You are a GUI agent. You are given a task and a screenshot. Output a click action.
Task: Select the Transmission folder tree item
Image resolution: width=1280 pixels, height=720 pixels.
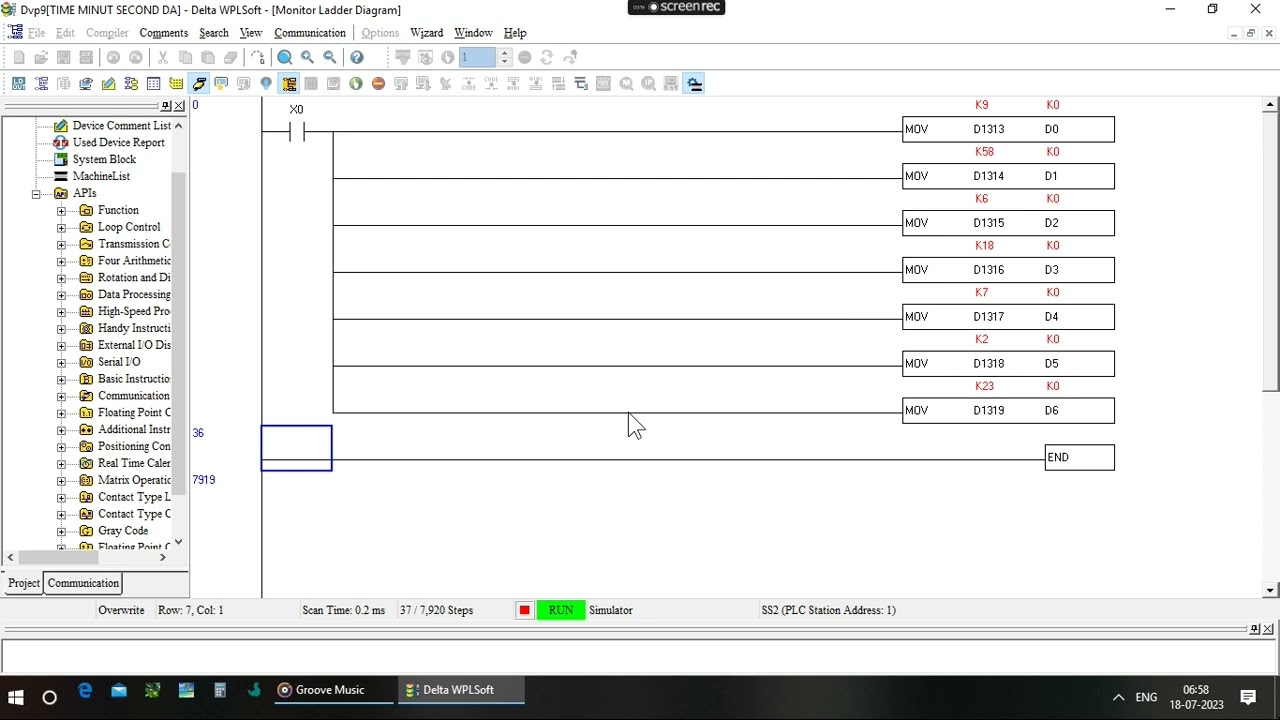pyautogui.click(x=134, y=244)
